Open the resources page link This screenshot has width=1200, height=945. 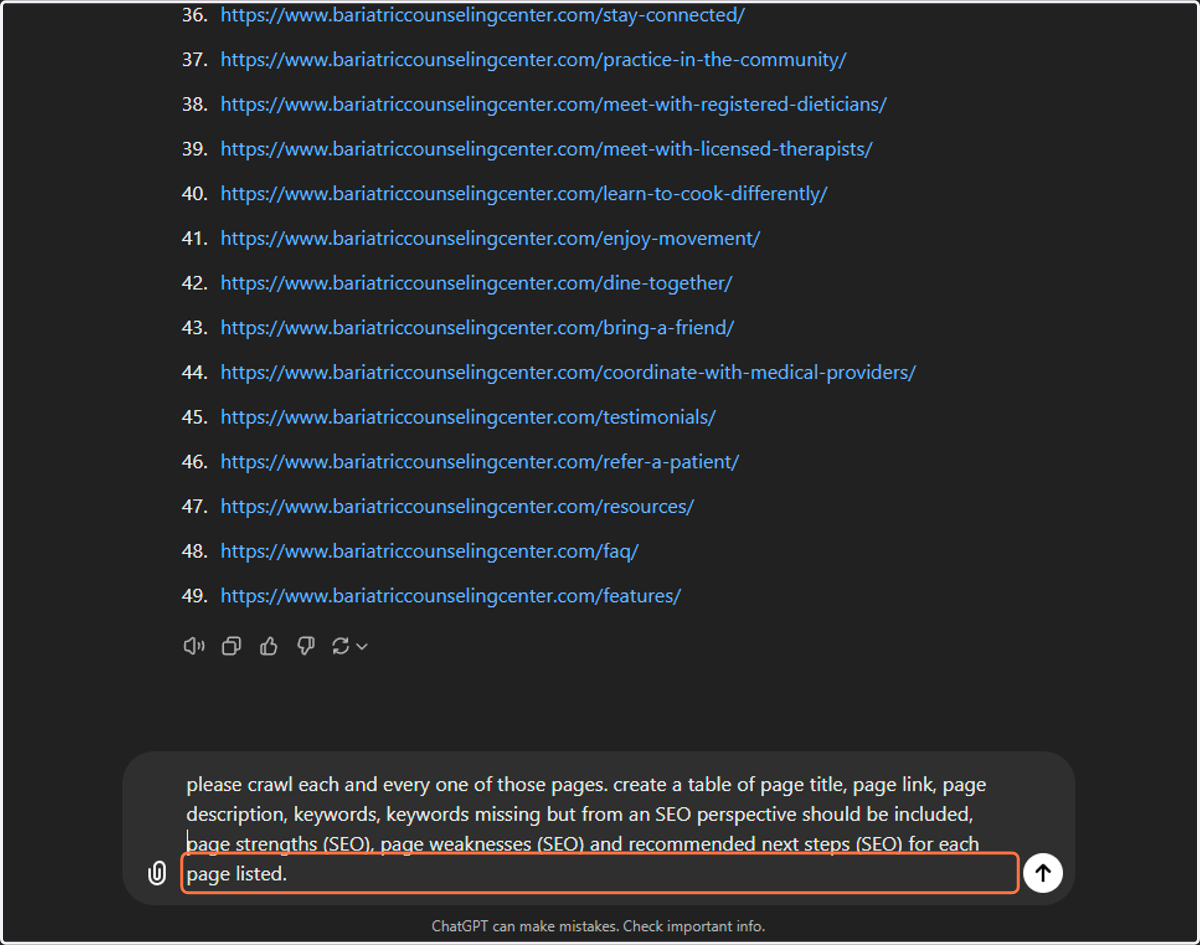pyautogui.click(x=457, y=506)
